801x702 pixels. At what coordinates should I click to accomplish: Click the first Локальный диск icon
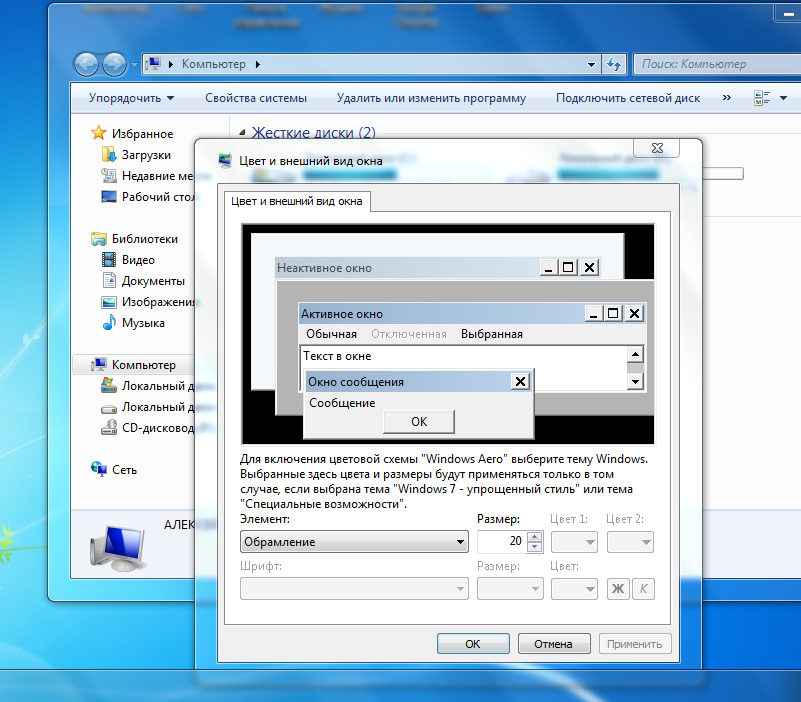click(x=109, y=385)
